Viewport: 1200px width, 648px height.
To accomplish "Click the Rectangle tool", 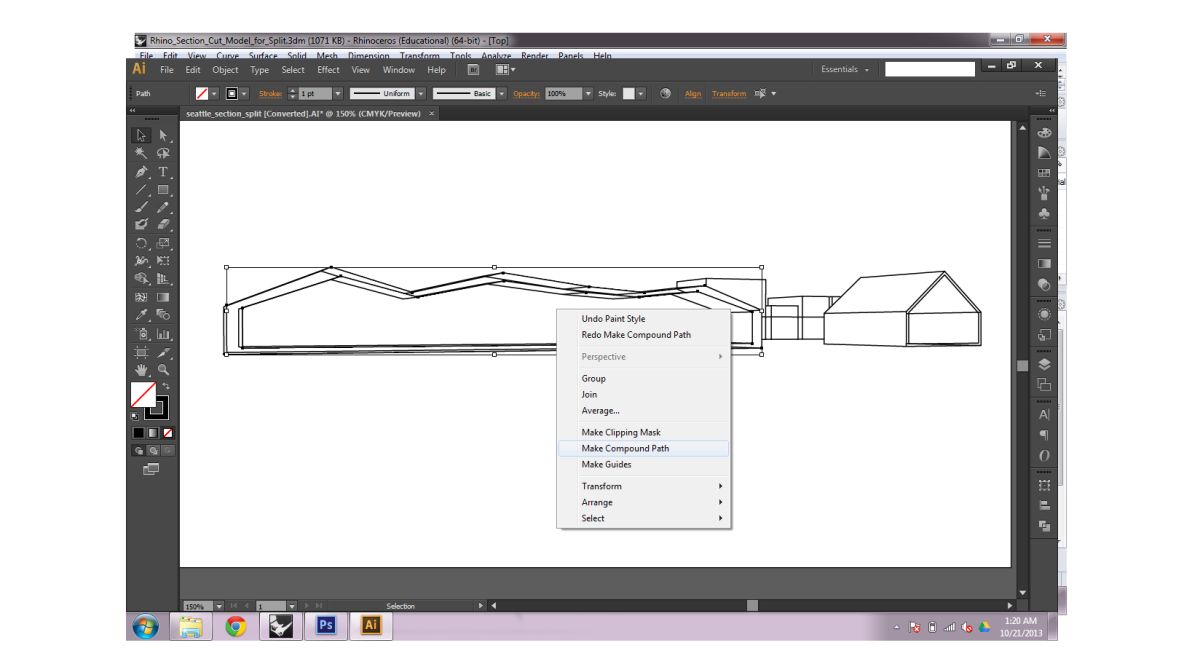I will point(163,190).
